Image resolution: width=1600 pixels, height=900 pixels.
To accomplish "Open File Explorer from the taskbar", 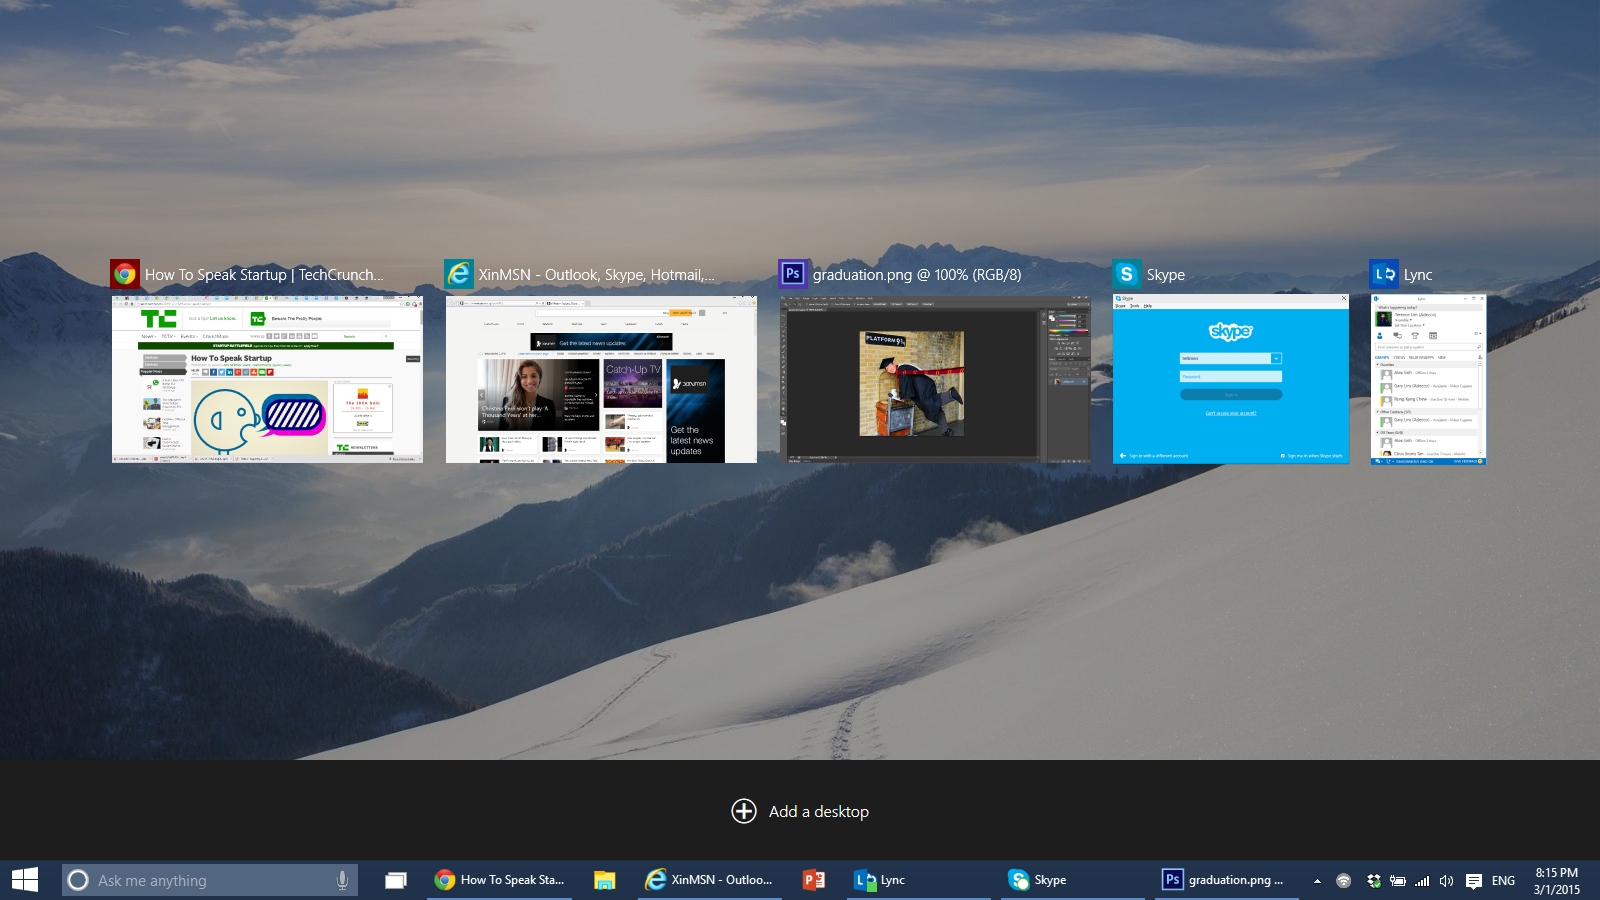I will pyautogui.click(x=604, y=880).
